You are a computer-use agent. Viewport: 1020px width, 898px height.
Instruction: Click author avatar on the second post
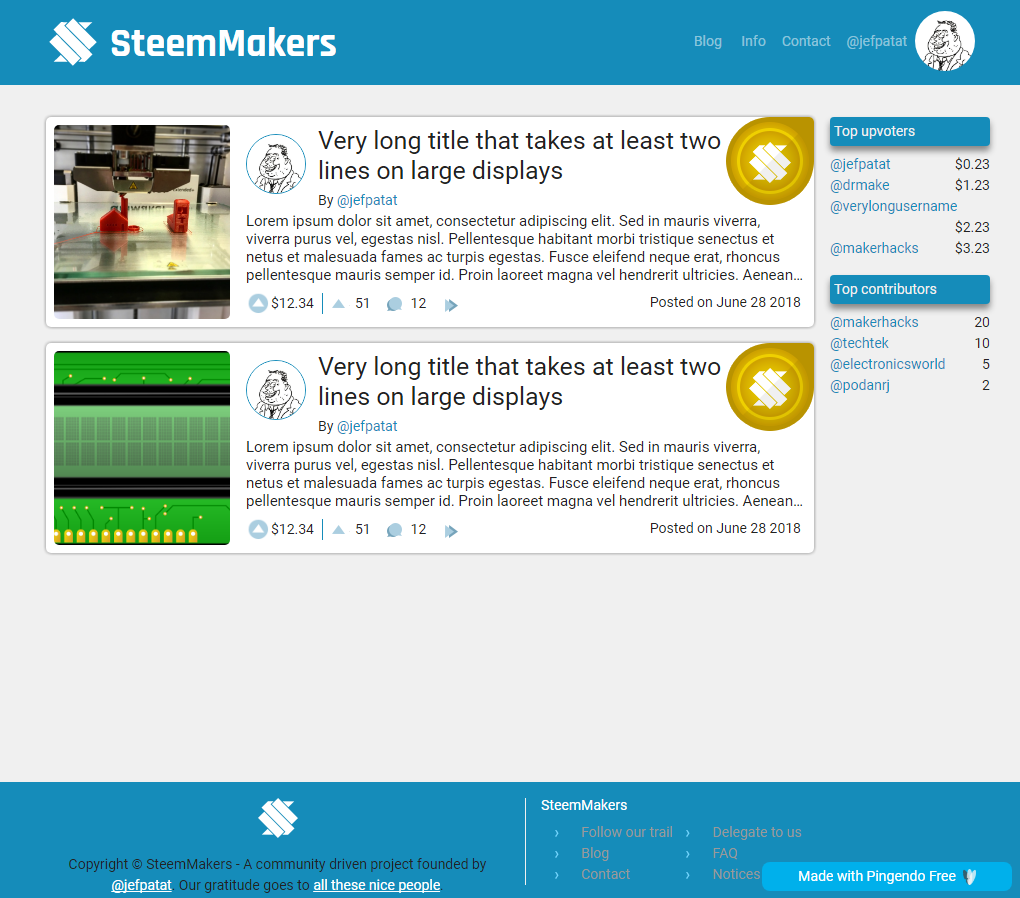pyautogui.click(x=276, y=390)
